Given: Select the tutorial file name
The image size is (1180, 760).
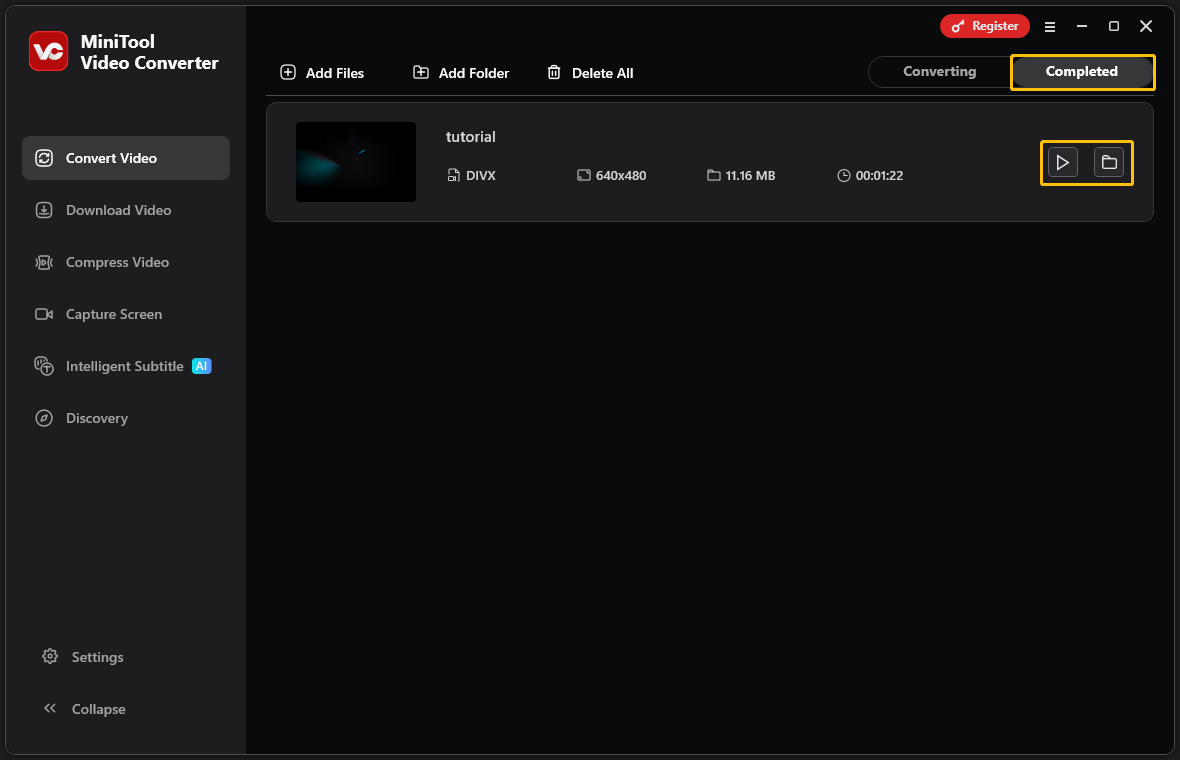Looking at the screenshot, I should (x=470, y=137).
